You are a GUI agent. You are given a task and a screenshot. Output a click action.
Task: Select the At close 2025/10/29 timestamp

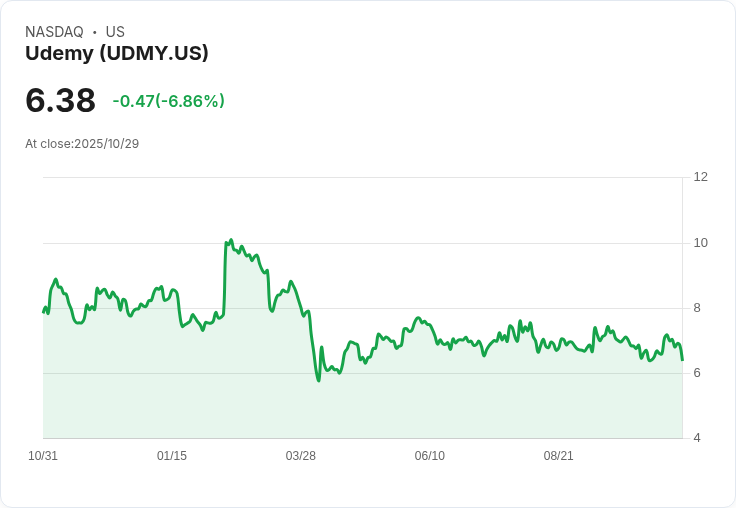coord(82,144)
